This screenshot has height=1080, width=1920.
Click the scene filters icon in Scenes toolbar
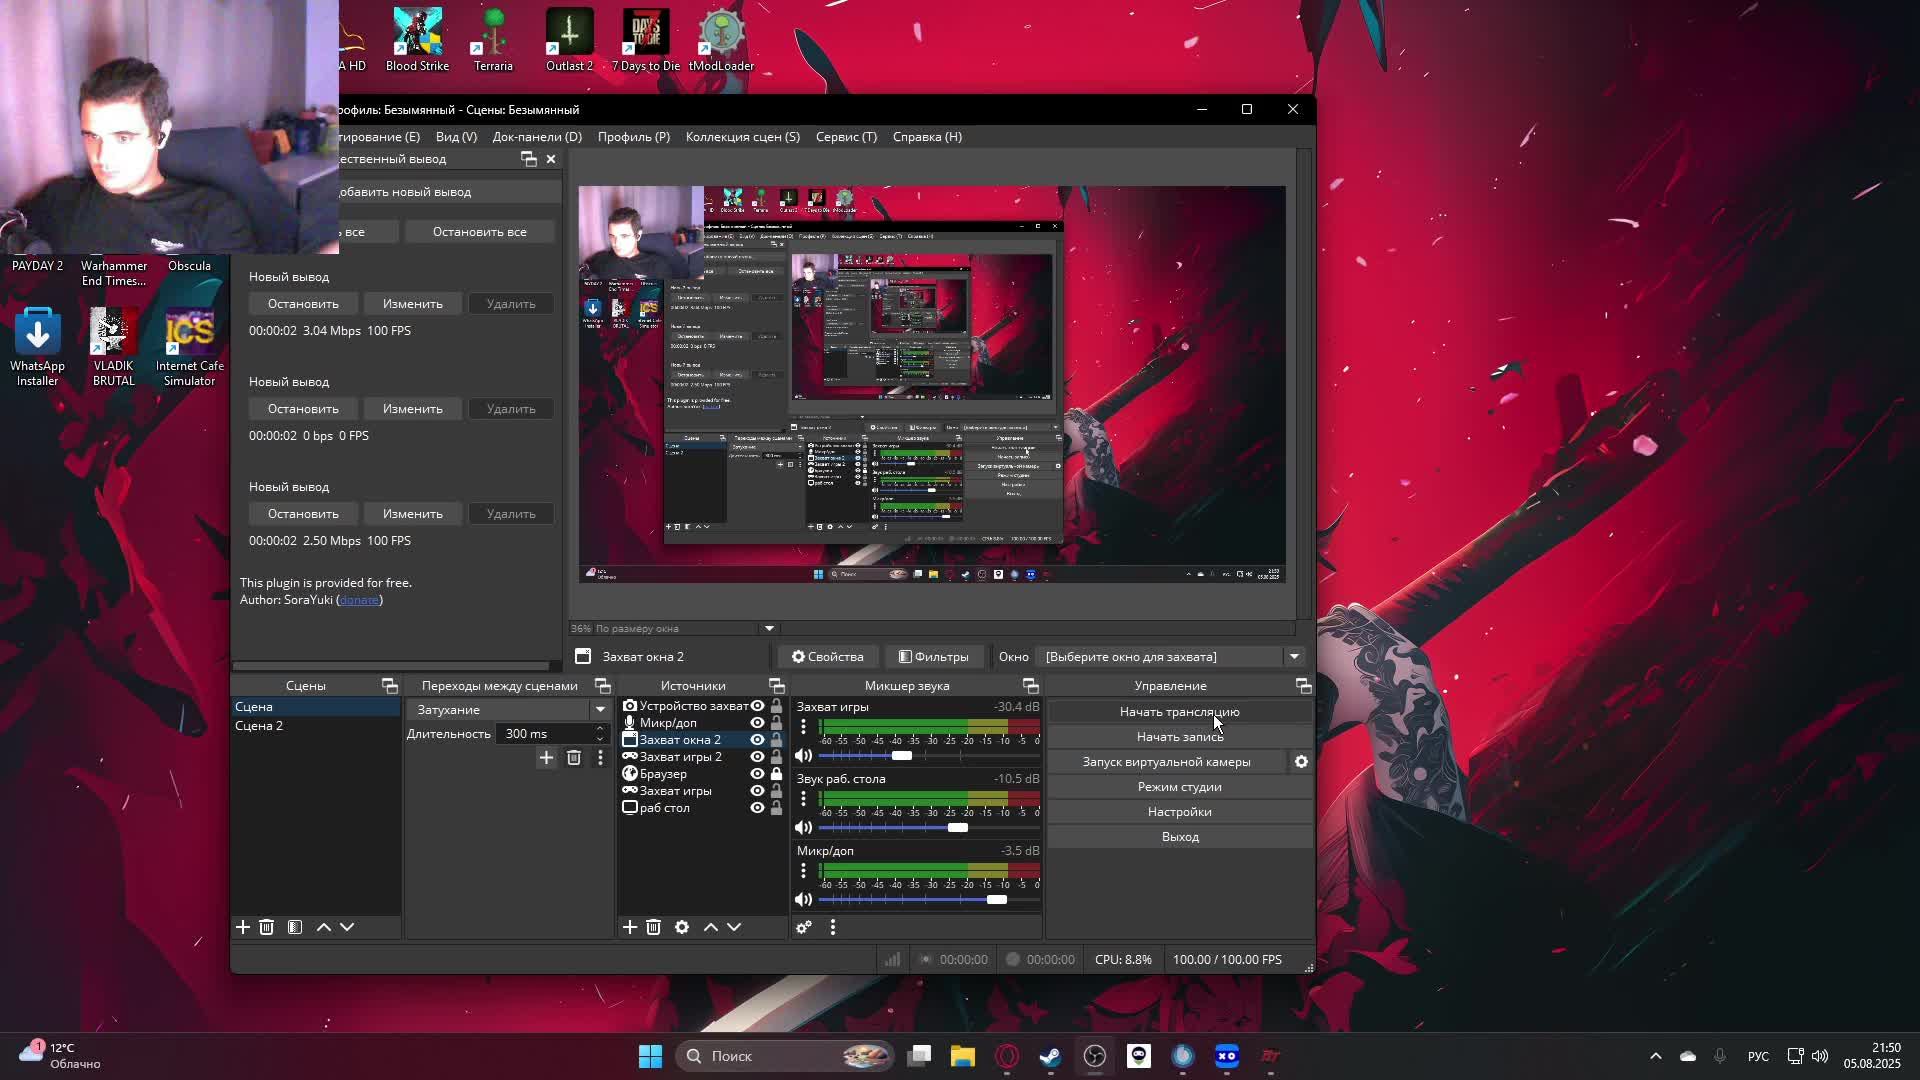pos(295,927)
